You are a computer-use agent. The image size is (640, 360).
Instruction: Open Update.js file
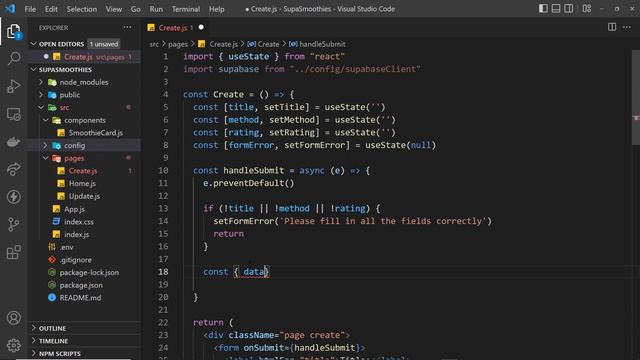(x=84, y=196)
